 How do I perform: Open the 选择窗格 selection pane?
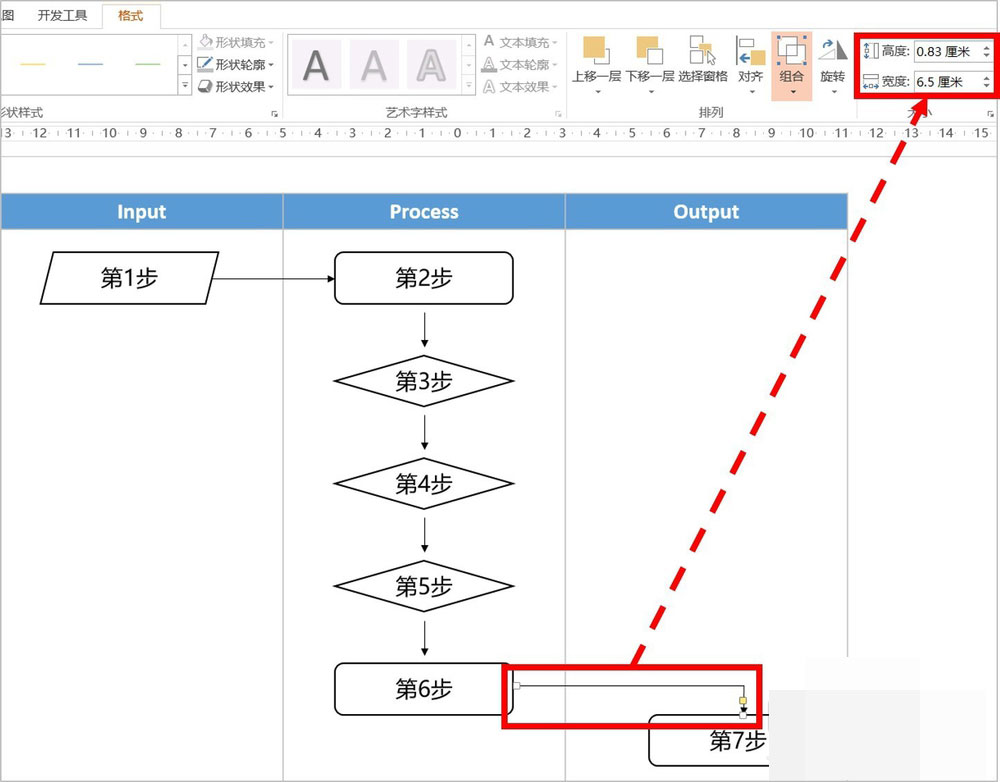[x=703, y=59]
